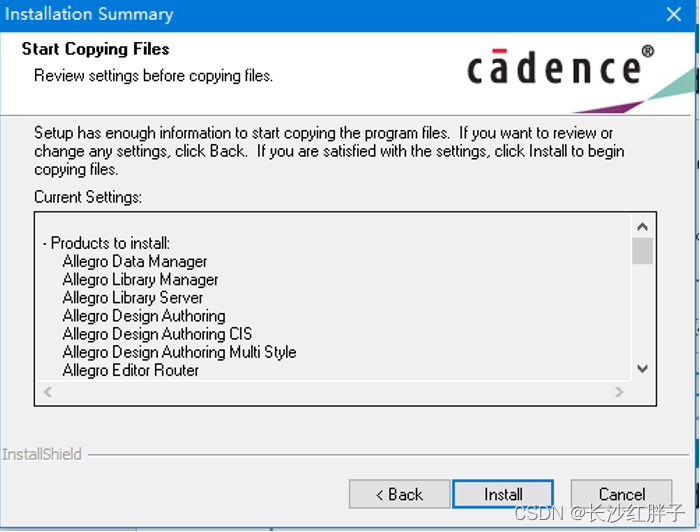Select Allegro Editor Router line
This screenshot has height=532, width=700.
131,370
